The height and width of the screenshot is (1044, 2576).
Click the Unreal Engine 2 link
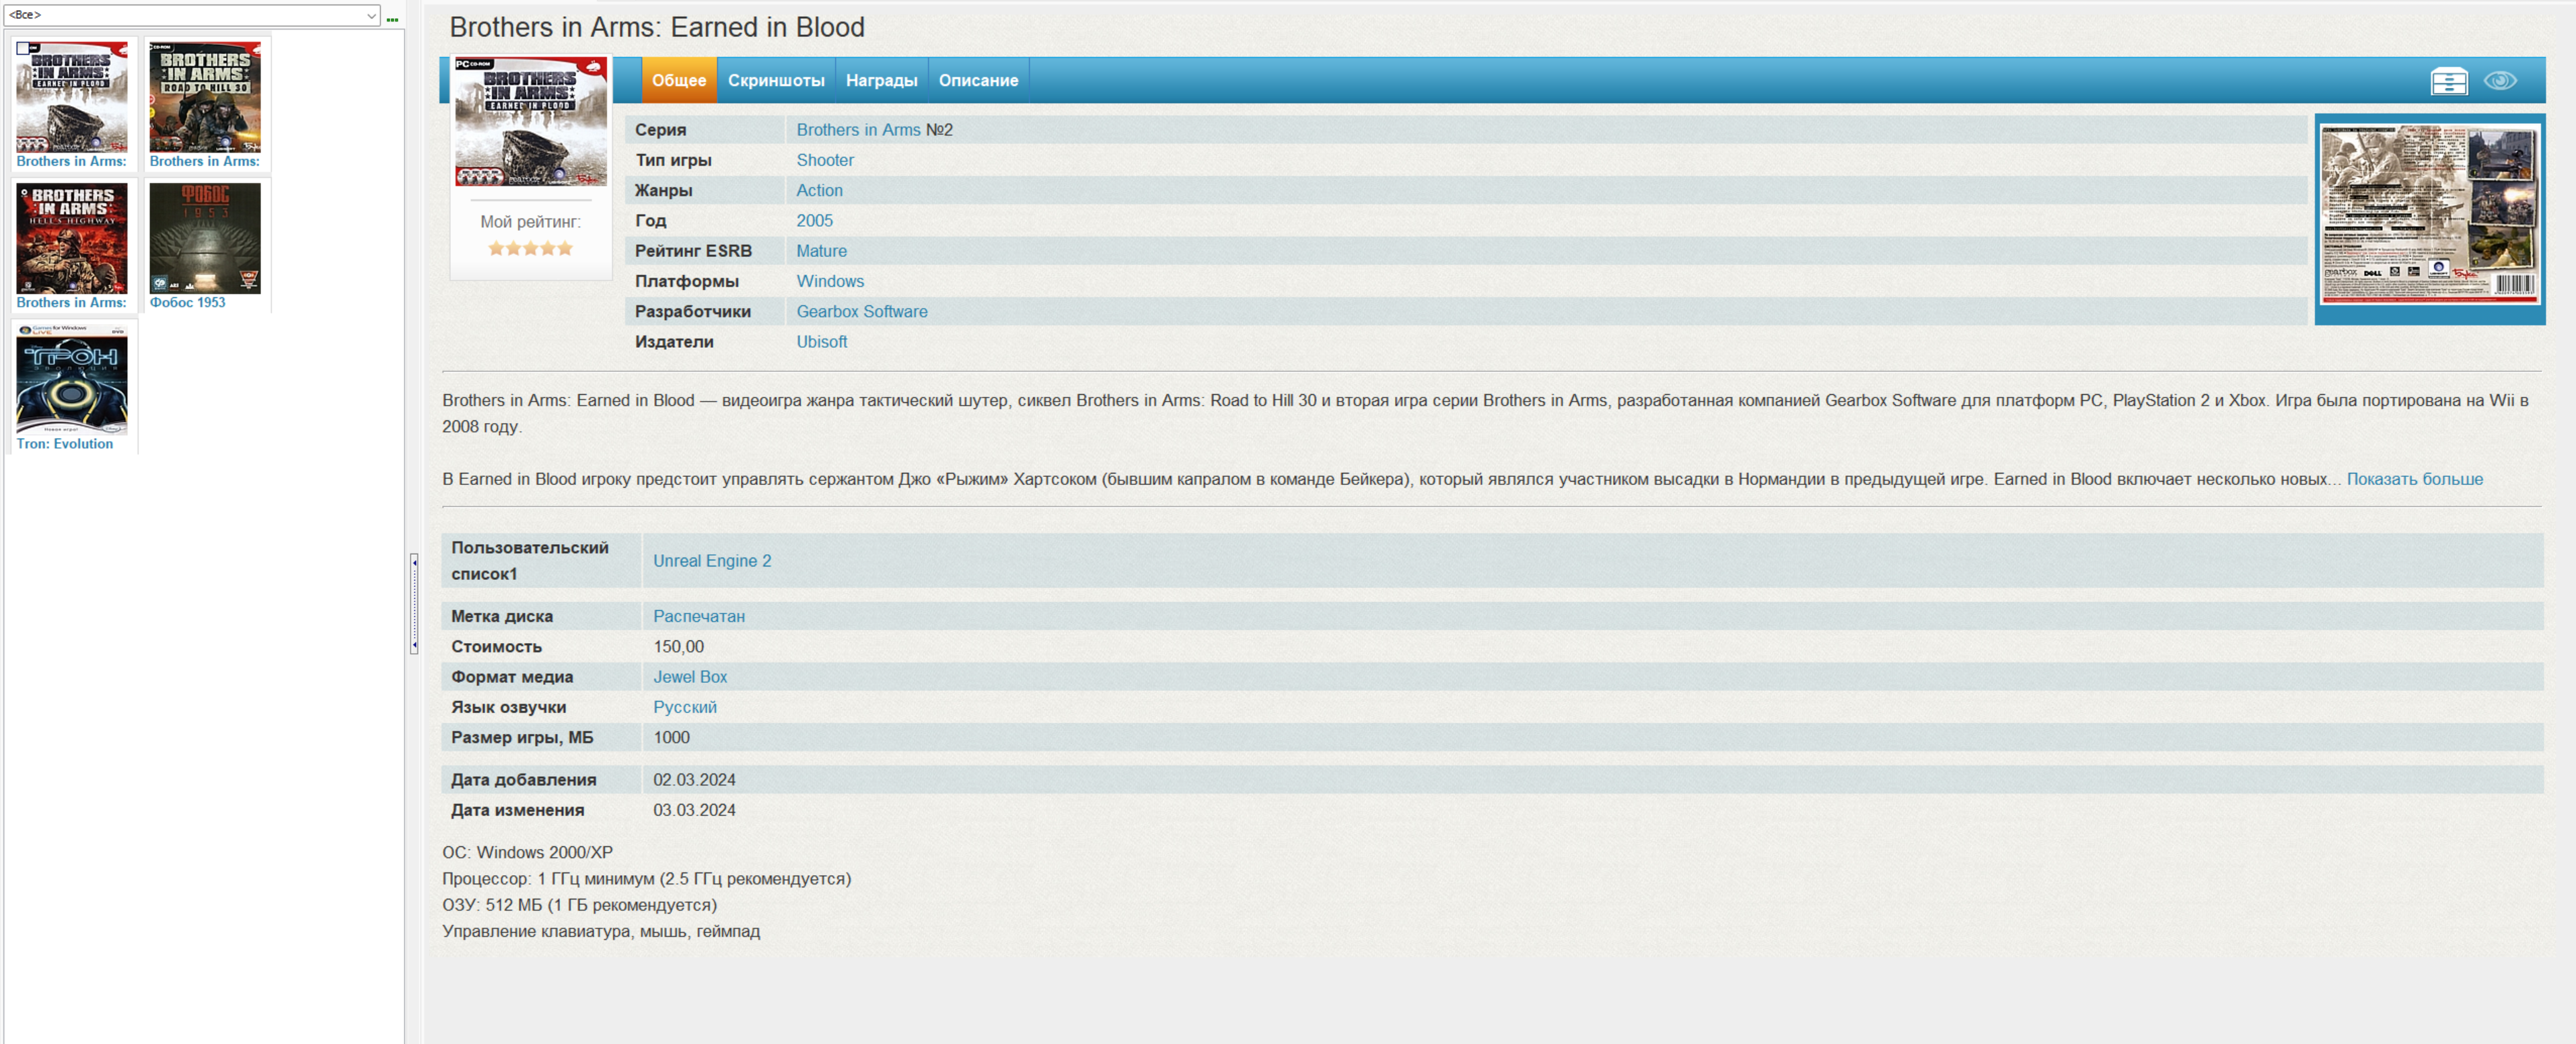711,561
